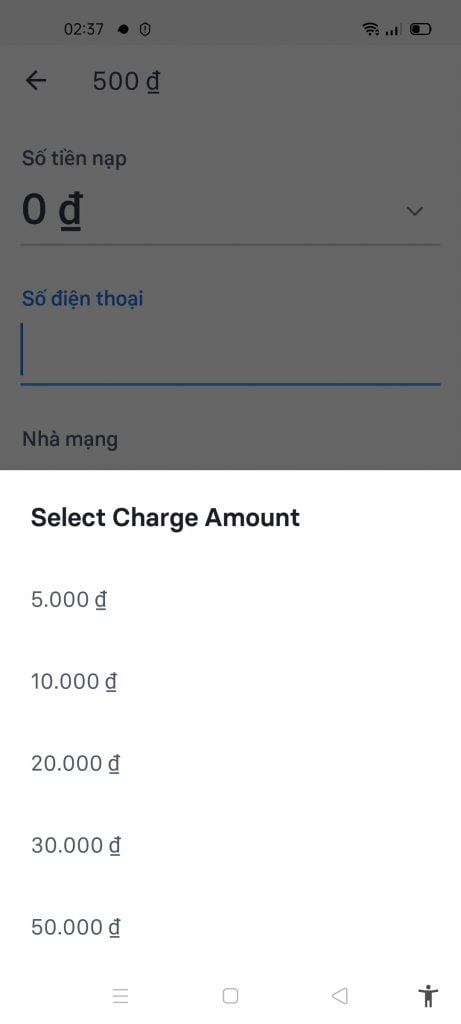Screen dimensions: 461x1024
Task: Tap the Select Charge Amount heading
Action: point(165,517)
